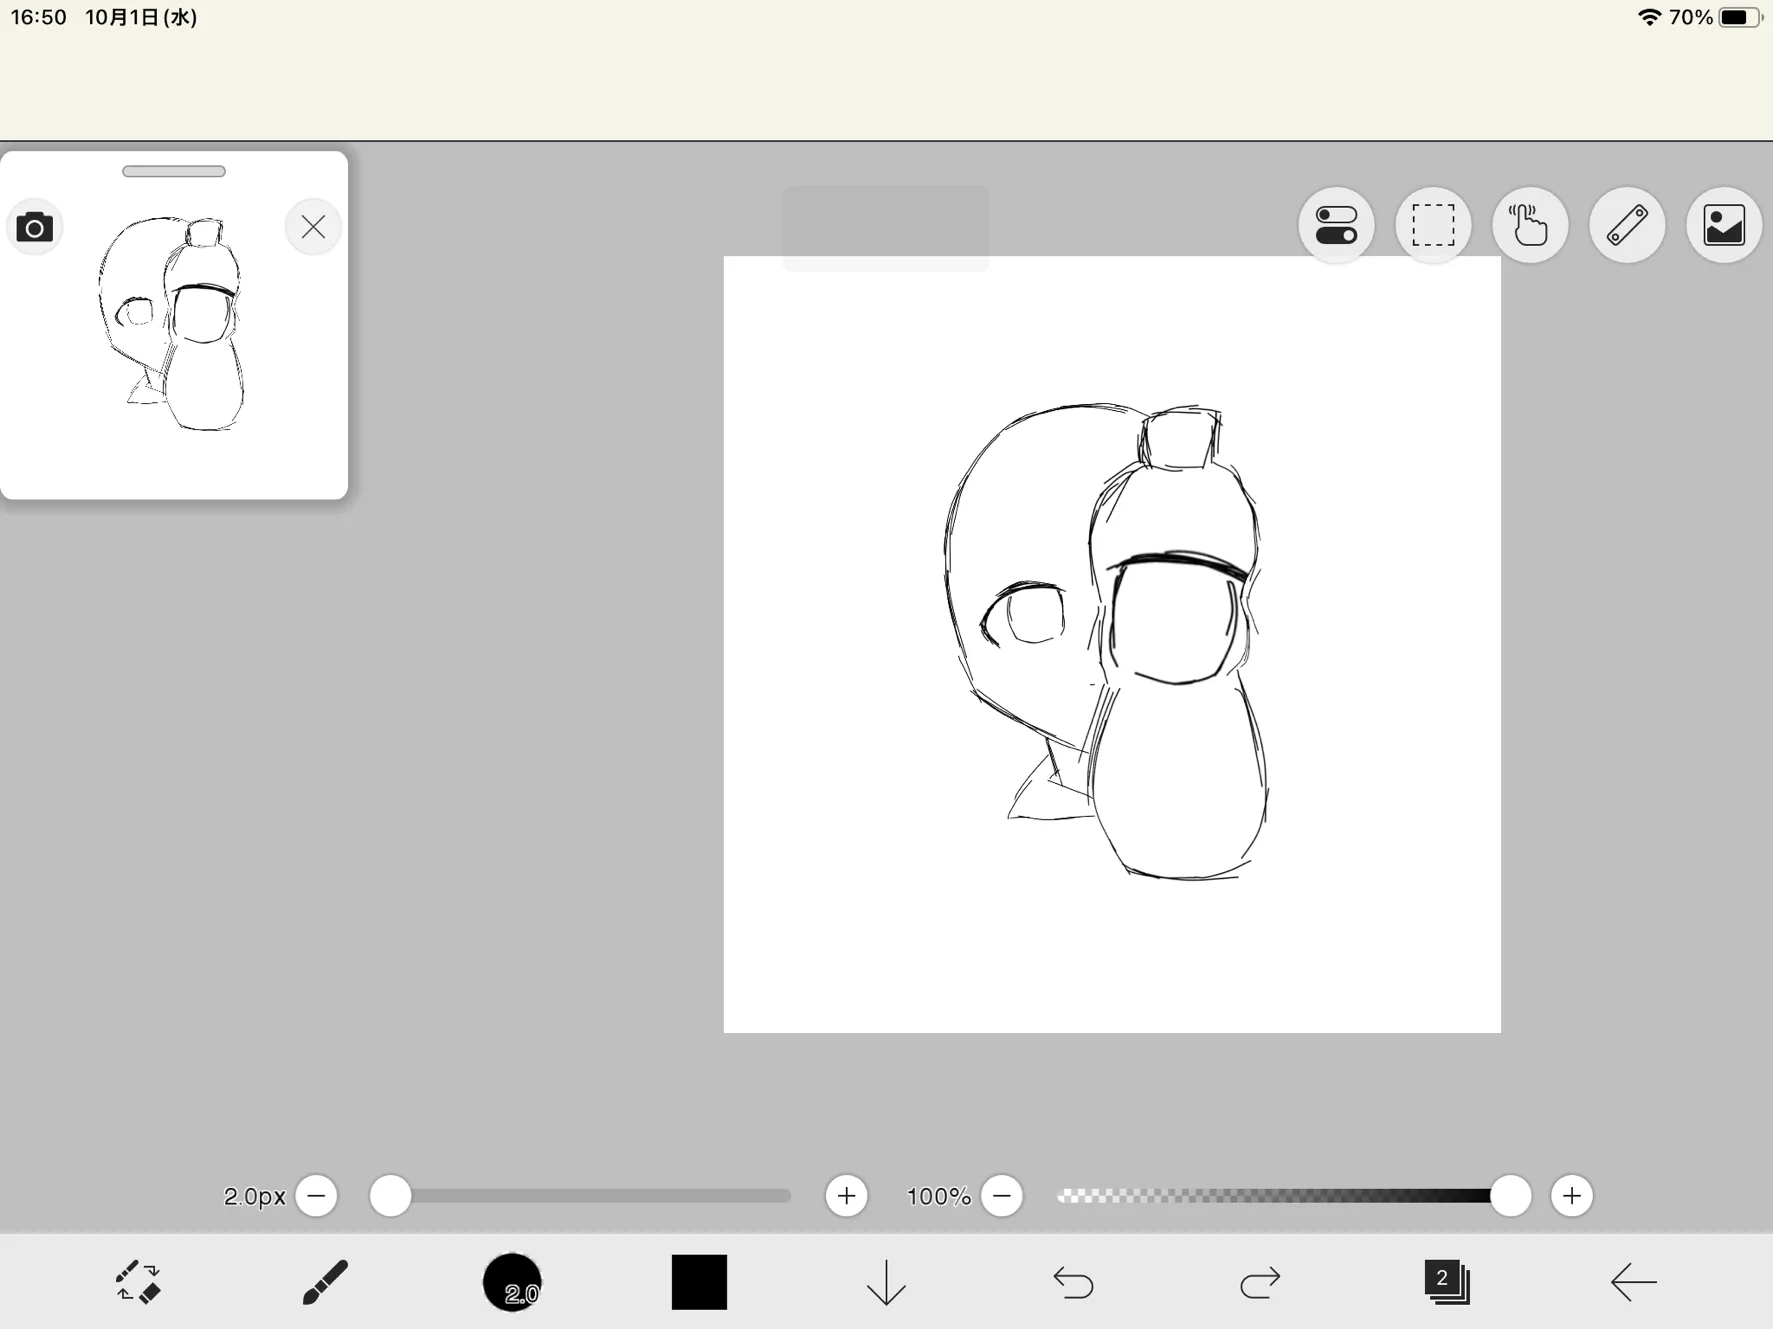The width and height of the screenshot is (1773, 1329).
Task: Increase brush thickness with plus
Action: [x=846, y=1196]
